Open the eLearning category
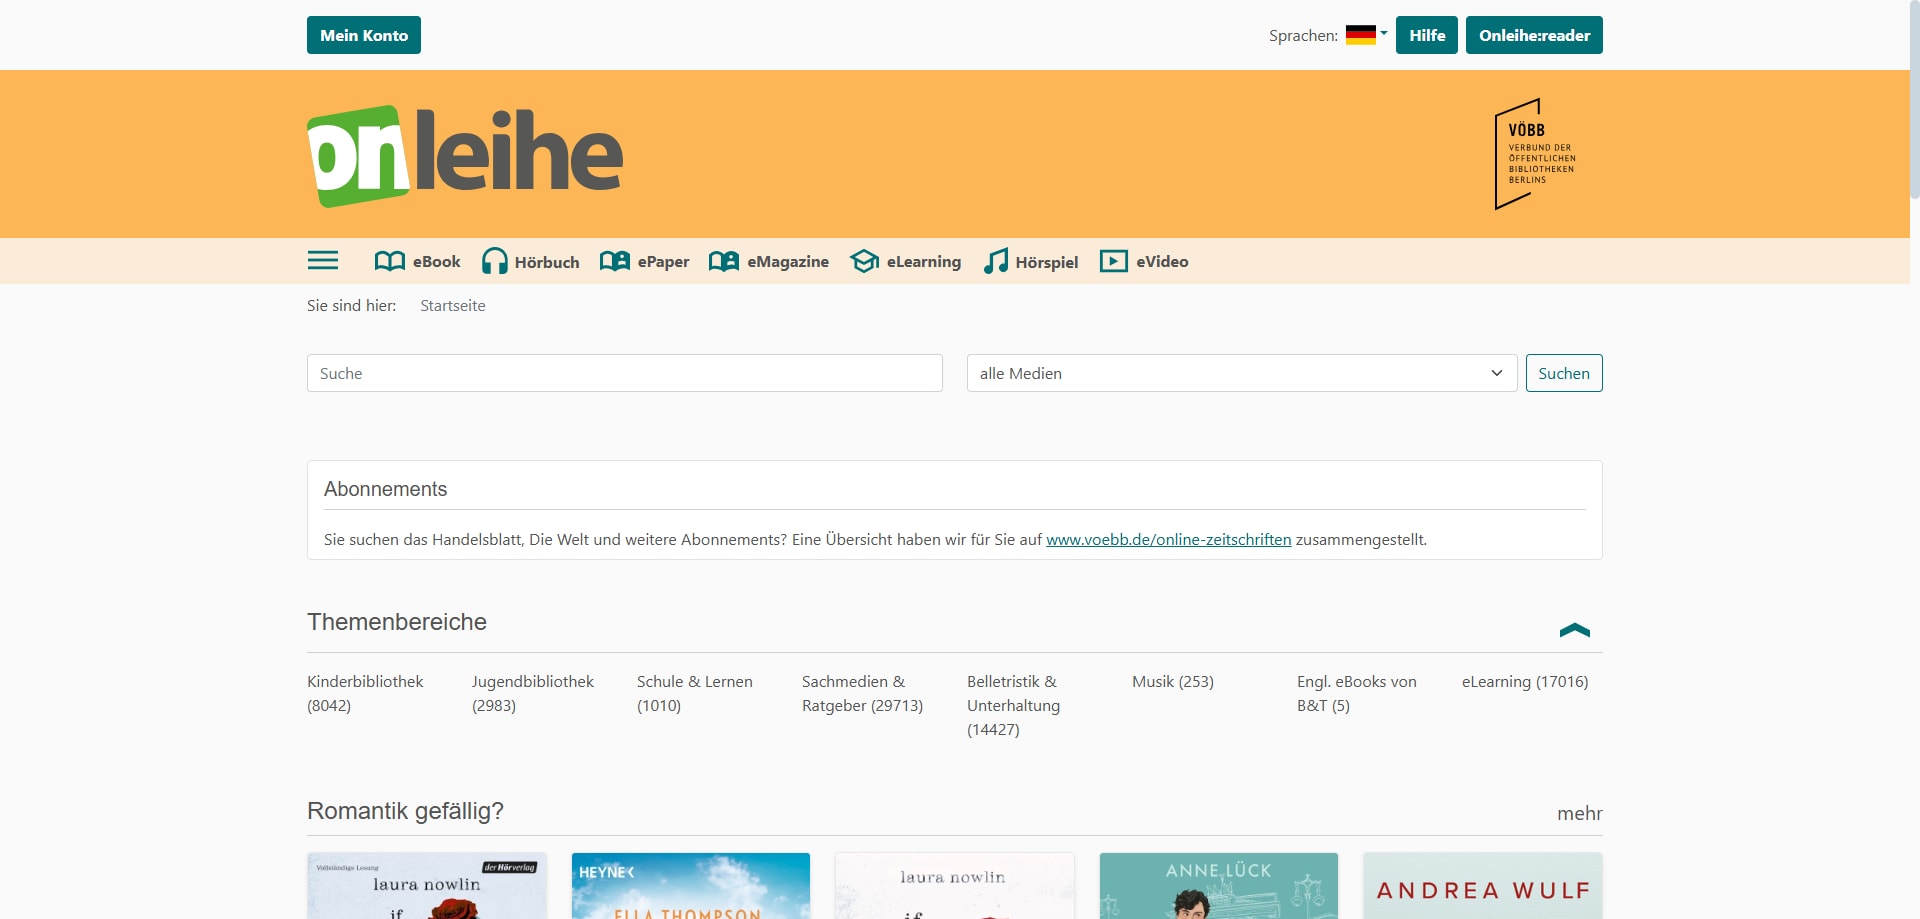This screenshot has width=1920, height=919. tap(906, 261)
